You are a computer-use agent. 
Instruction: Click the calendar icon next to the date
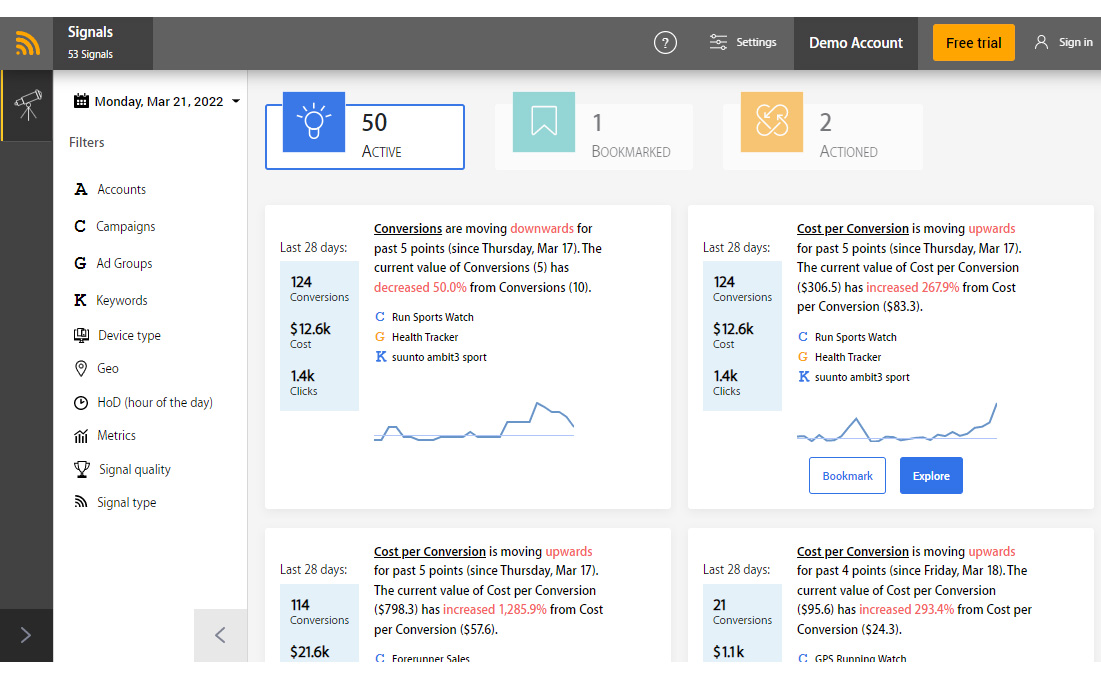pyautogui.click(x=81, y=101)
